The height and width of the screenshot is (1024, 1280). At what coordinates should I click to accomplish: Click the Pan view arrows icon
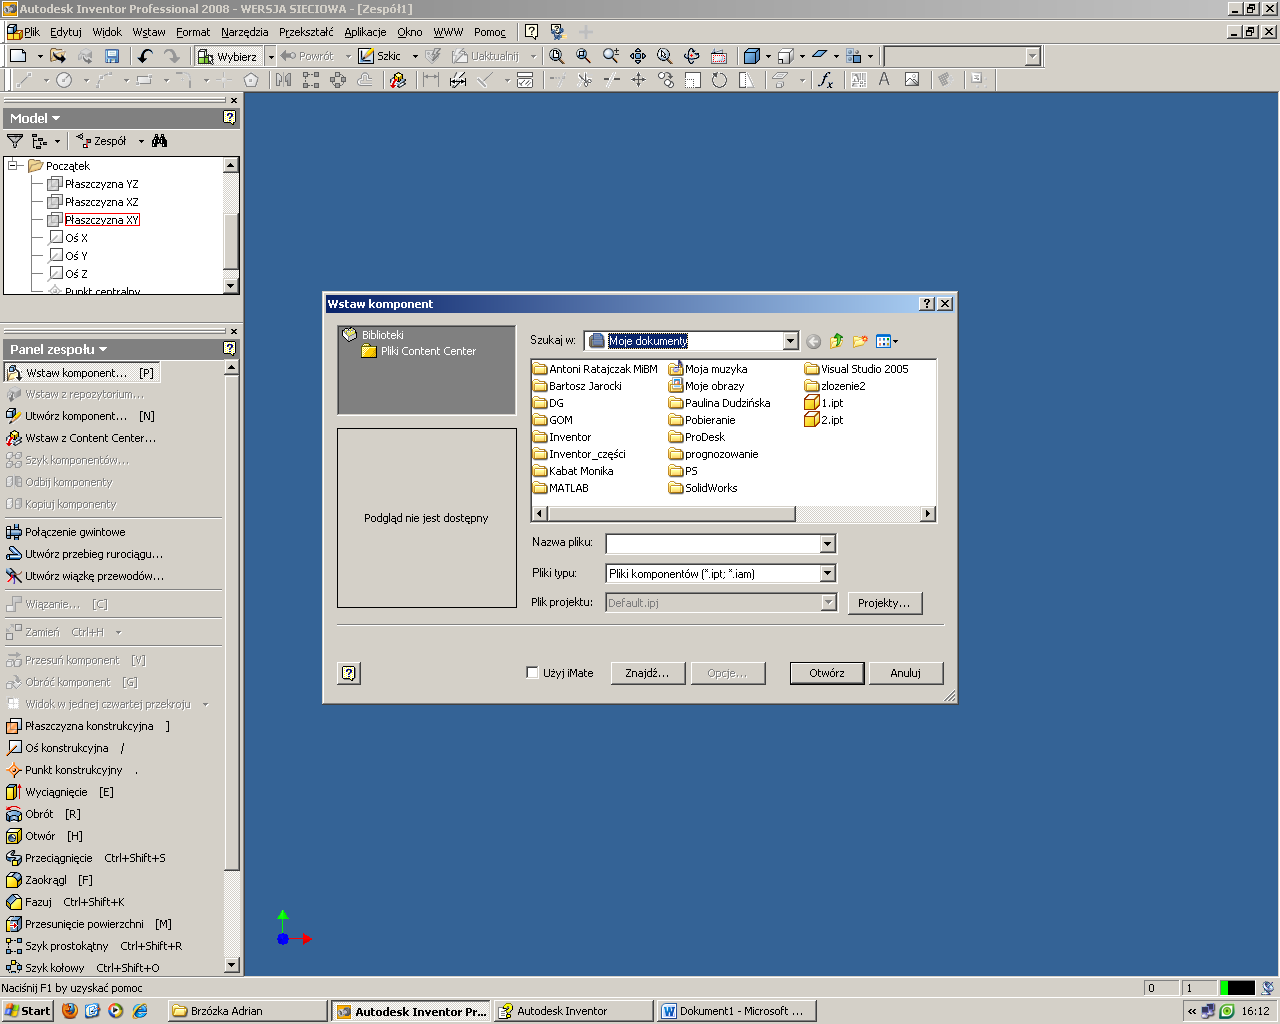638,56
